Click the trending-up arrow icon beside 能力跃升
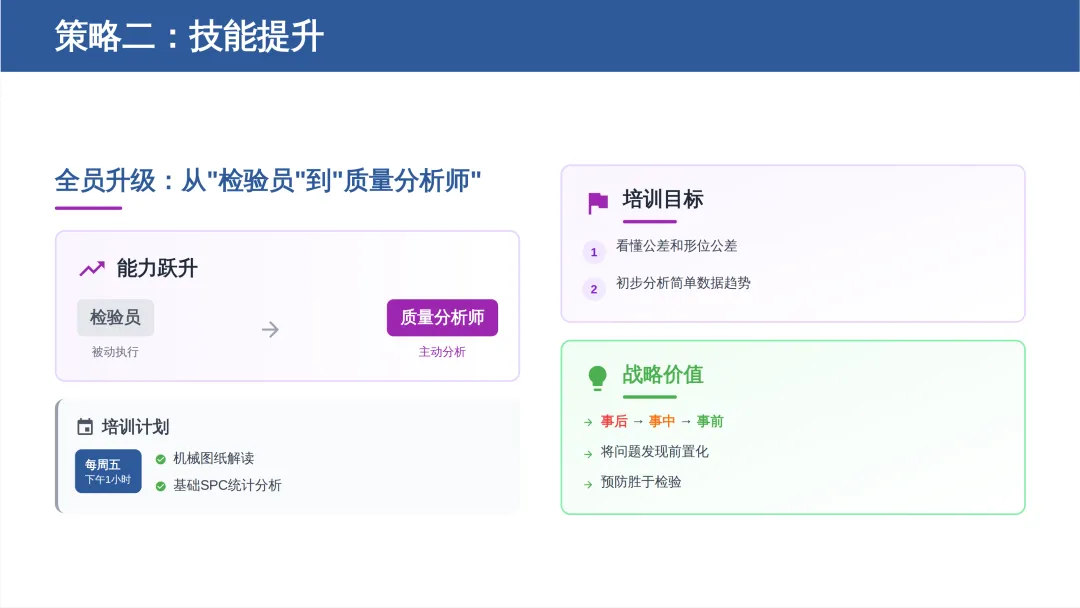The image size is (1080, 608). (x=92, y=268)
